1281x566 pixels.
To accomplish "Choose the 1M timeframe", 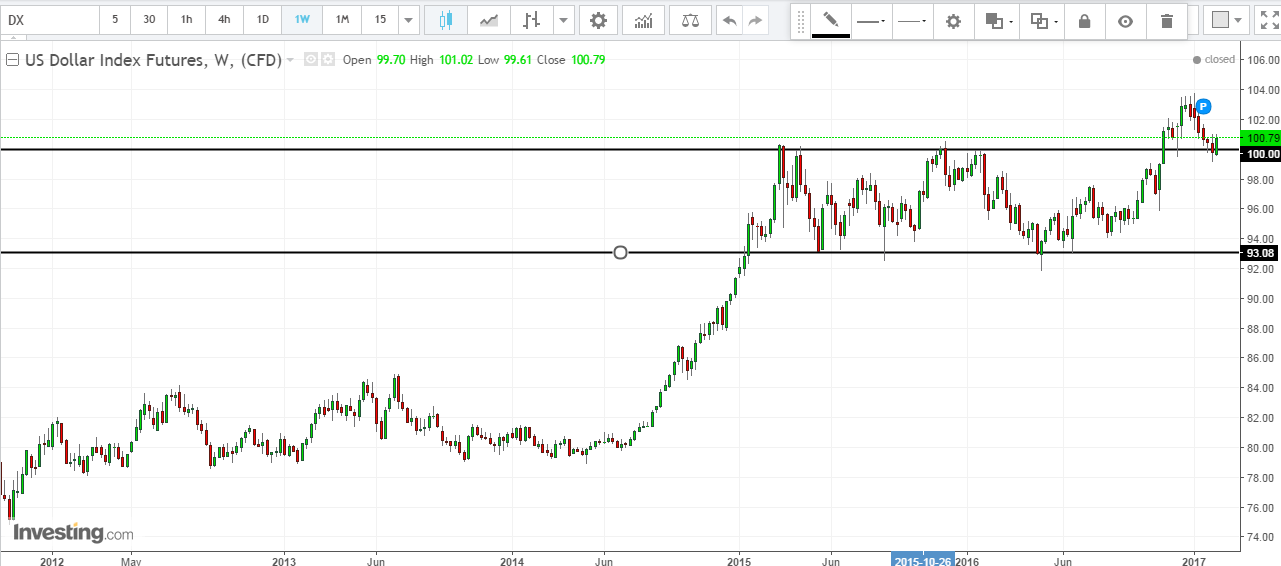I will pos(342,19).
